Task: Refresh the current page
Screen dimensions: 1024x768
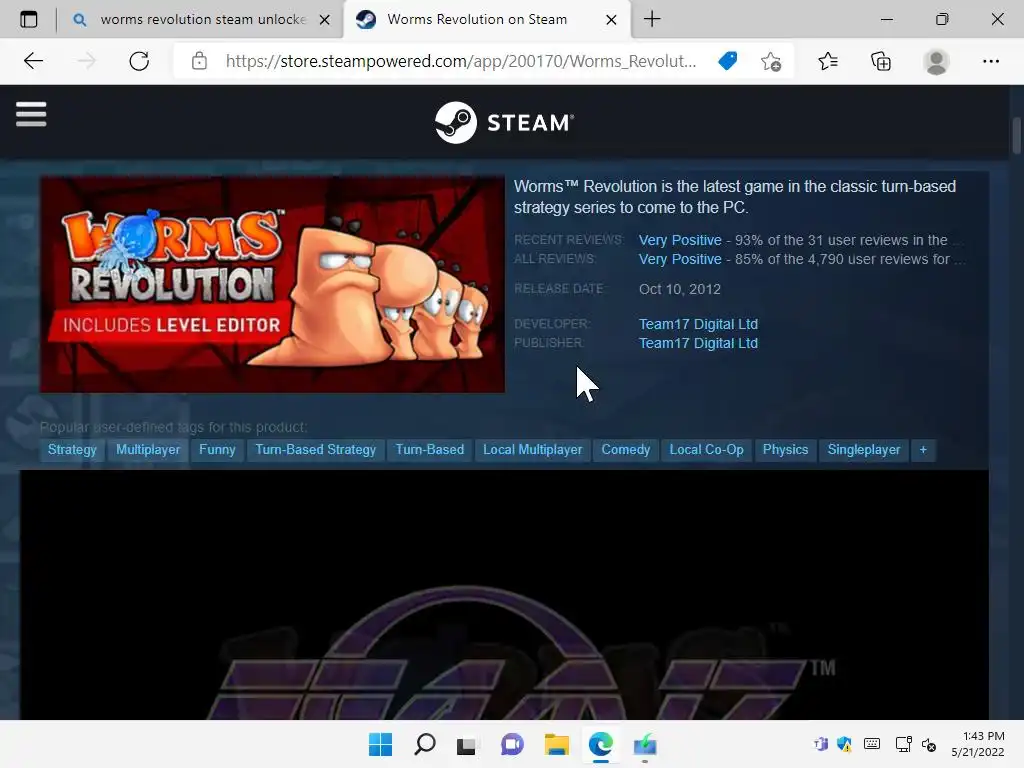Action: click(139, 61)
